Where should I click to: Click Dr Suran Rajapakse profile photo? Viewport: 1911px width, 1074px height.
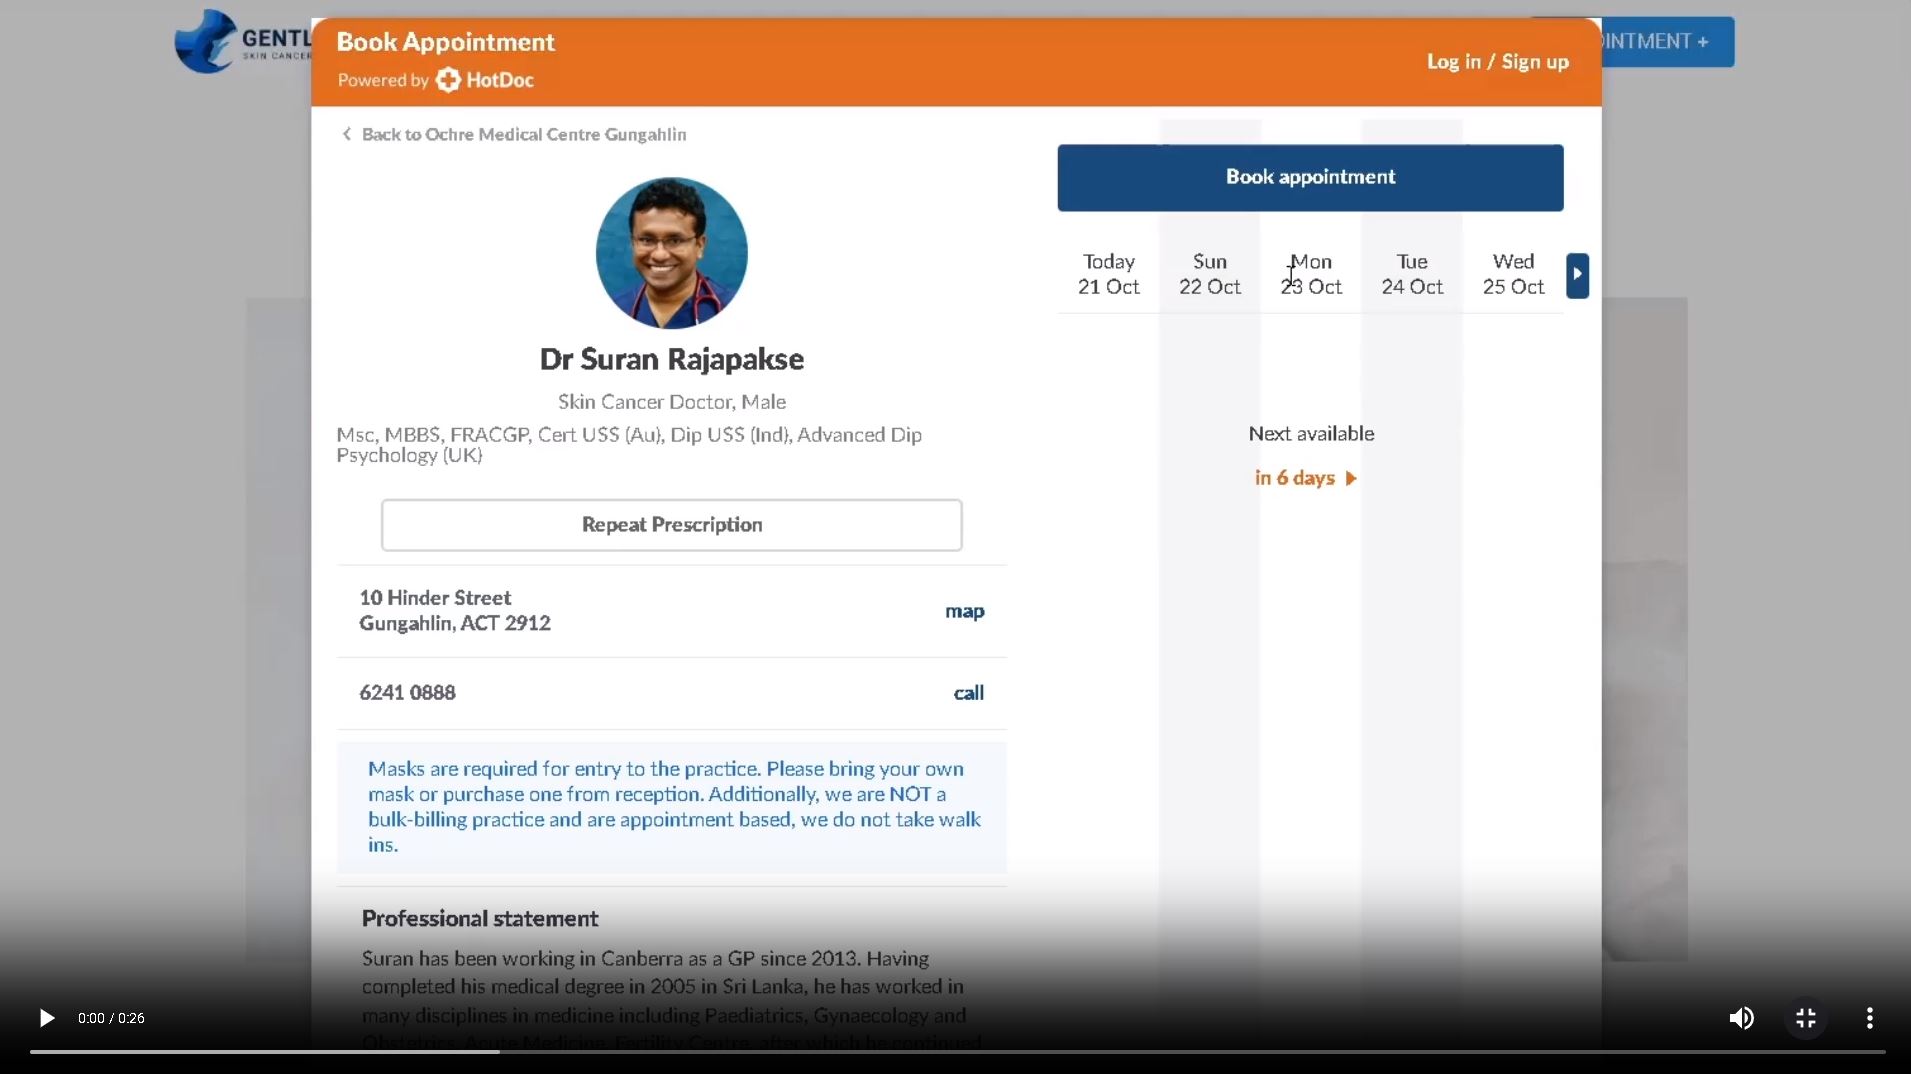[x=671, y=253]
